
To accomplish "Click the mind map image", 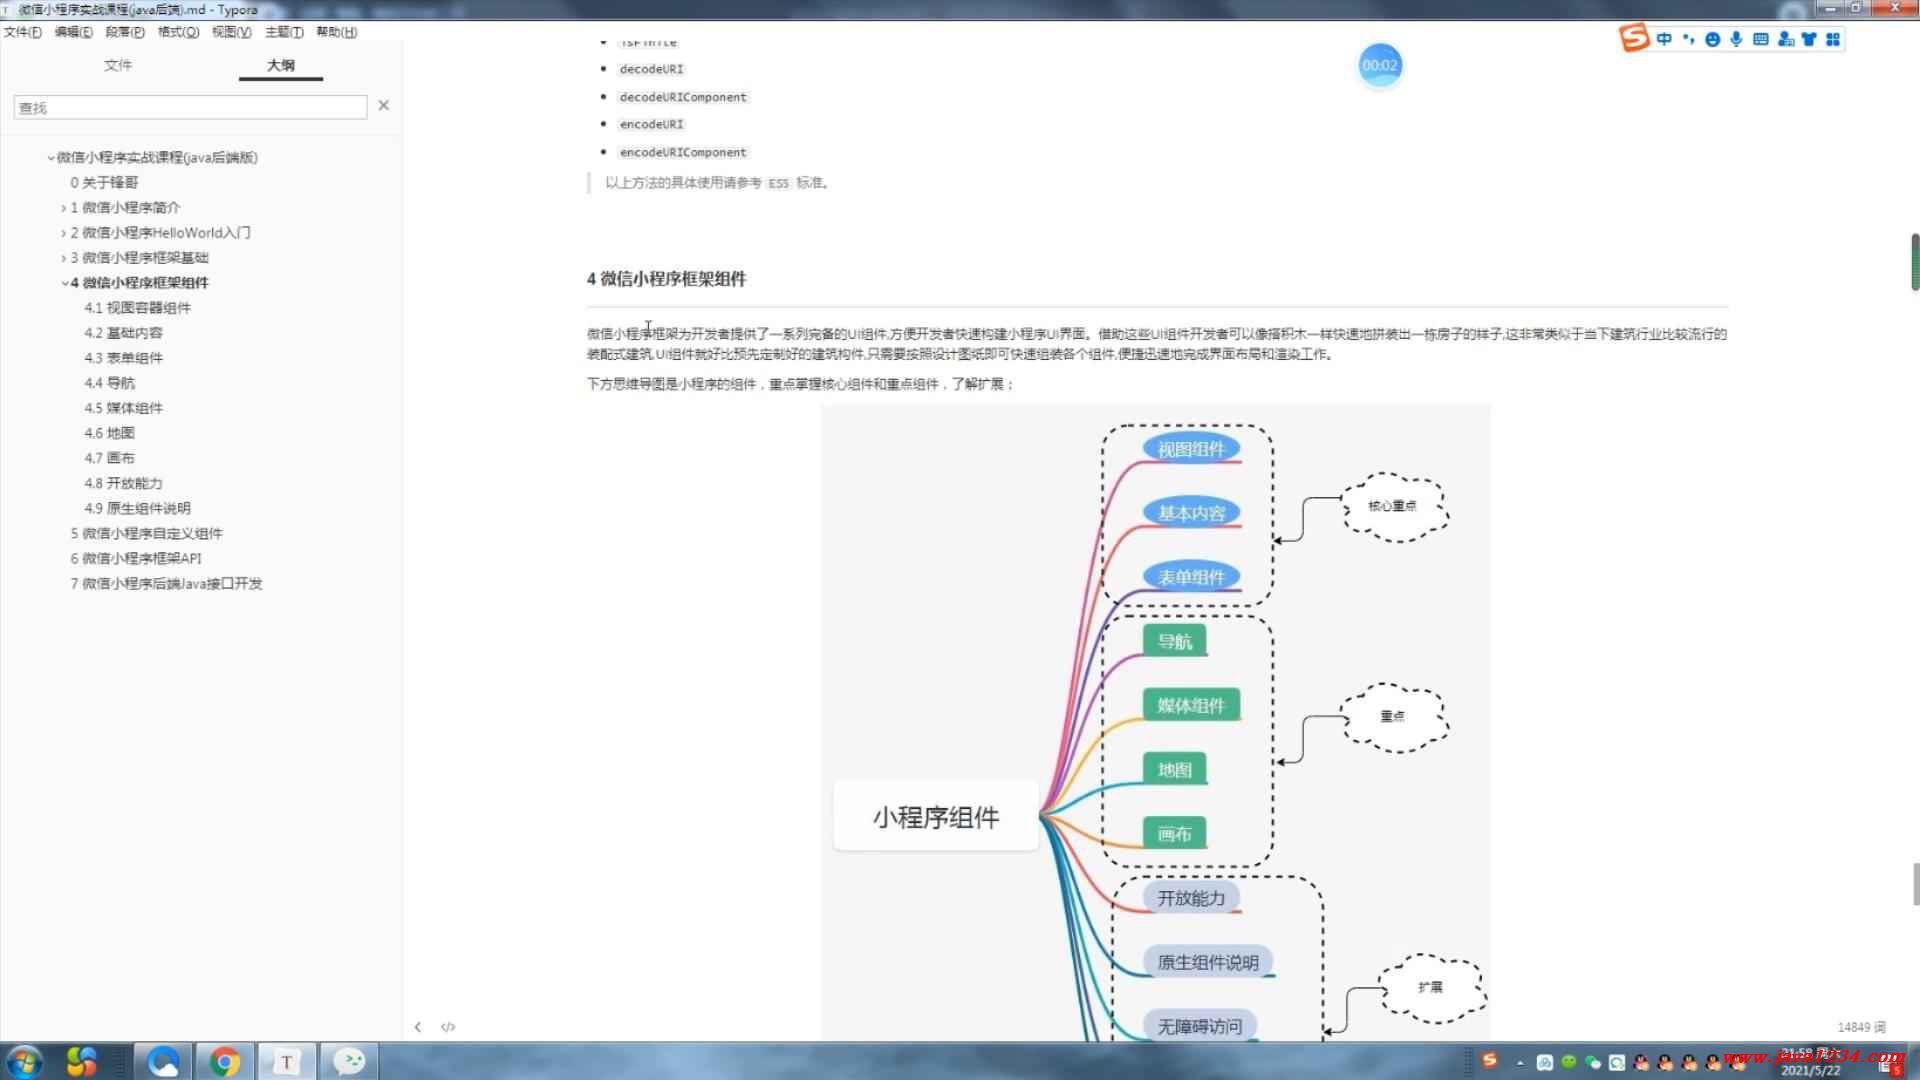I will point(1156,722).
